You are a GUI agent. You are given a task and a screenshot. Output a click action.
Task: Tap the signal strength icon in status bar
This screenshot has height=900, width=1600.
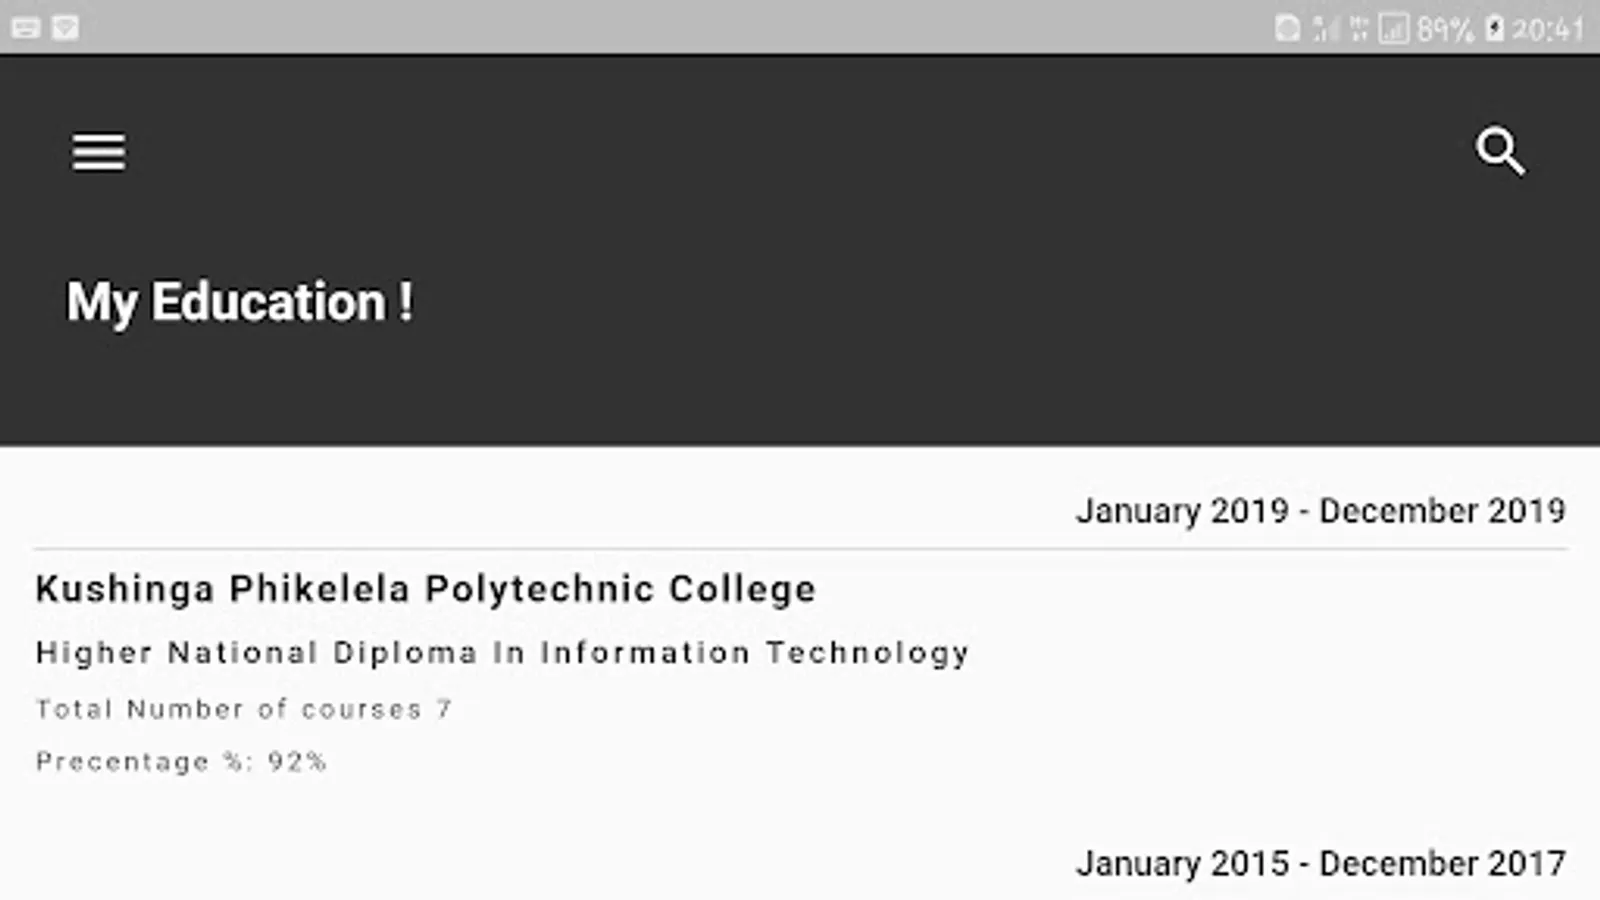[x=1326, y=29]
